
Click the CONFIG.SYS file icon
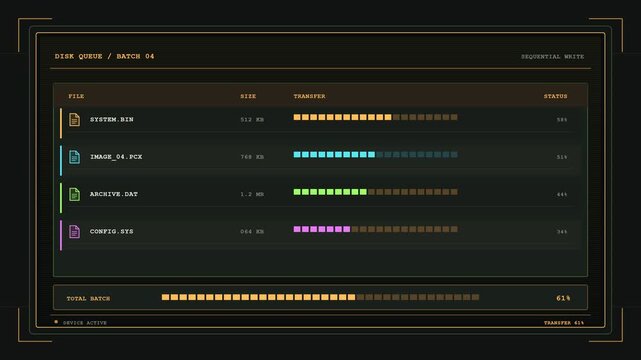pyautogui.click(x=74, y=231)
